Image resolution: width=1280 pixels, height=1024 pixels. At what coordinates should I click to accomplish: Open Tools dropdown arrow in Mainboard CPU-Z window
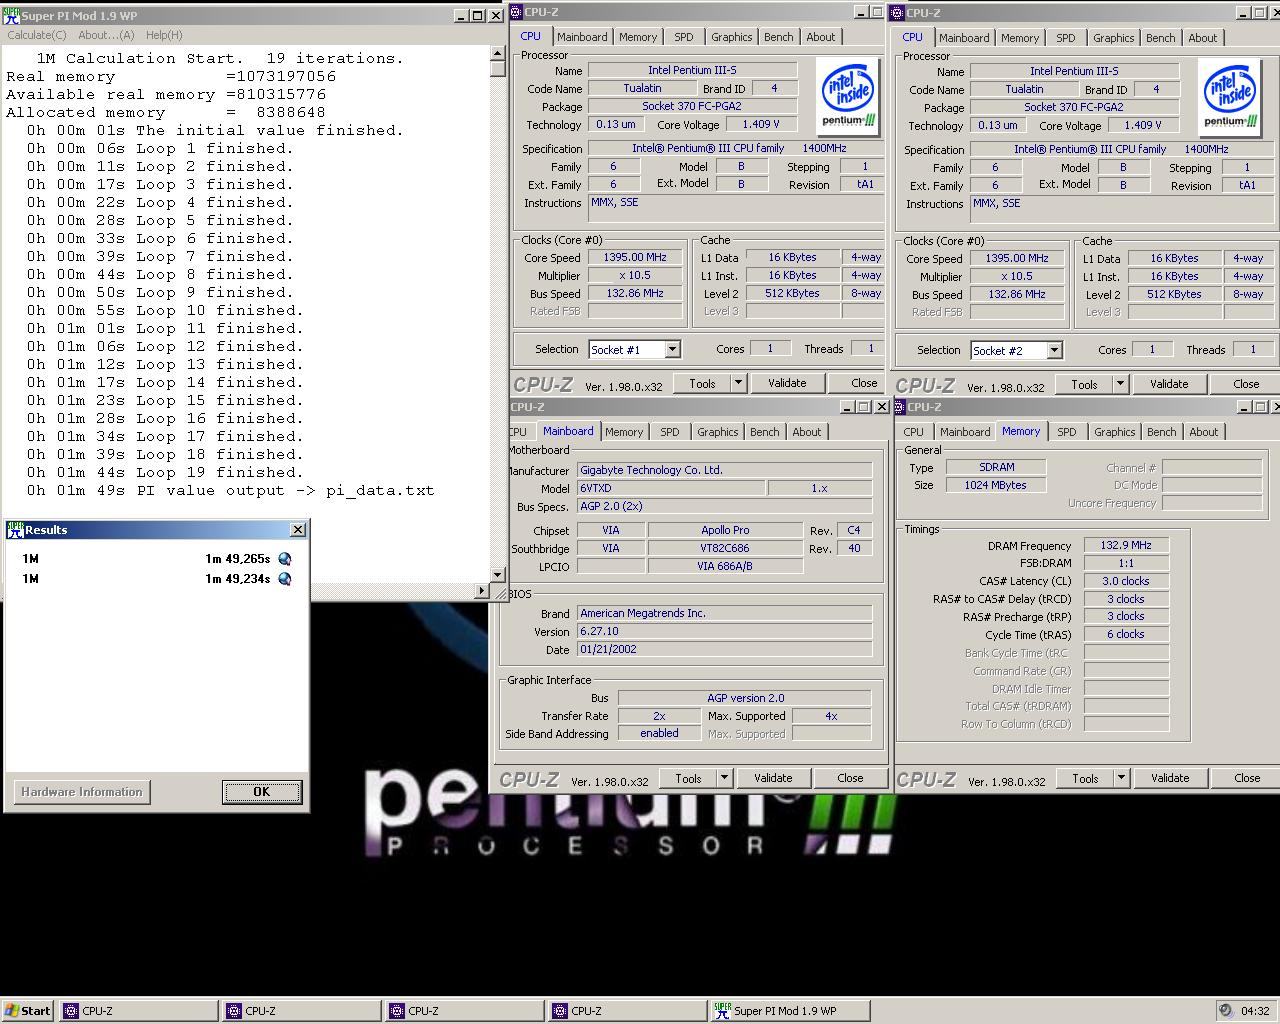[x=724, y=778]
